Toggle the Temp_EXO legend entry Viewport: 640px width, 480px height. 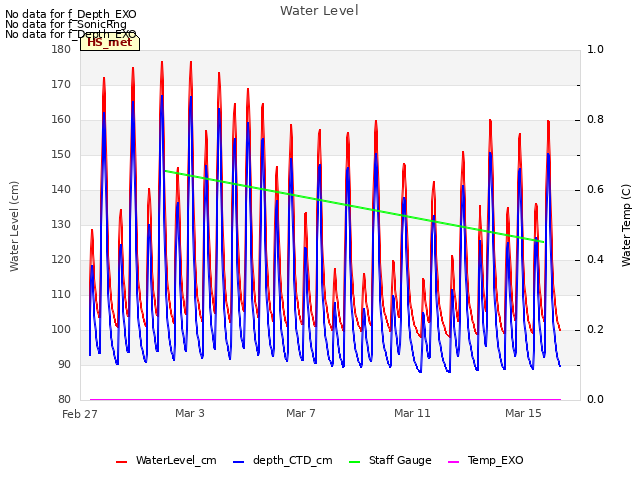[x=486, y=460]
